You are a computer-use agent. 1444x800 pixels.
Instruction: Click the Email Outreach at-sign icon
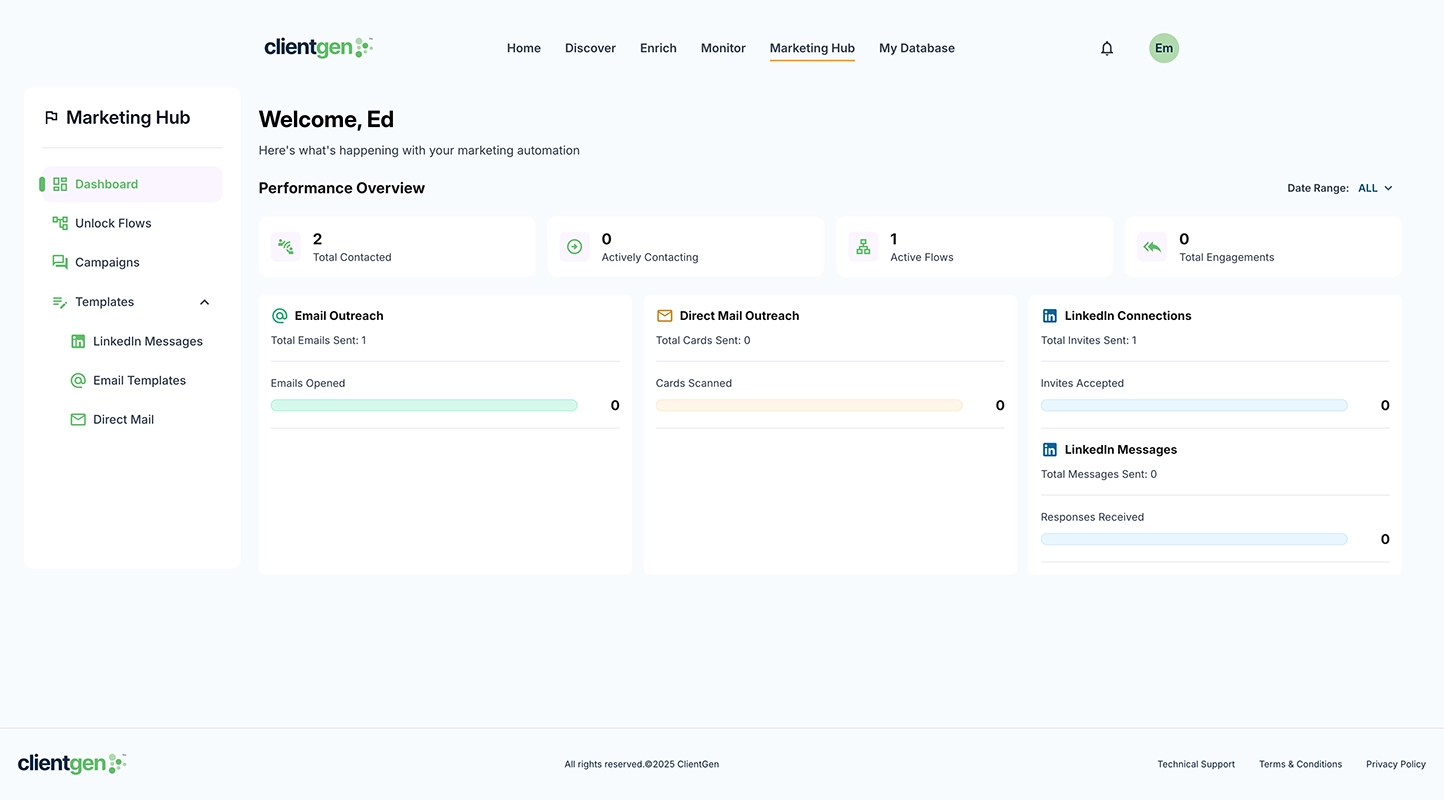coord(279,316)
